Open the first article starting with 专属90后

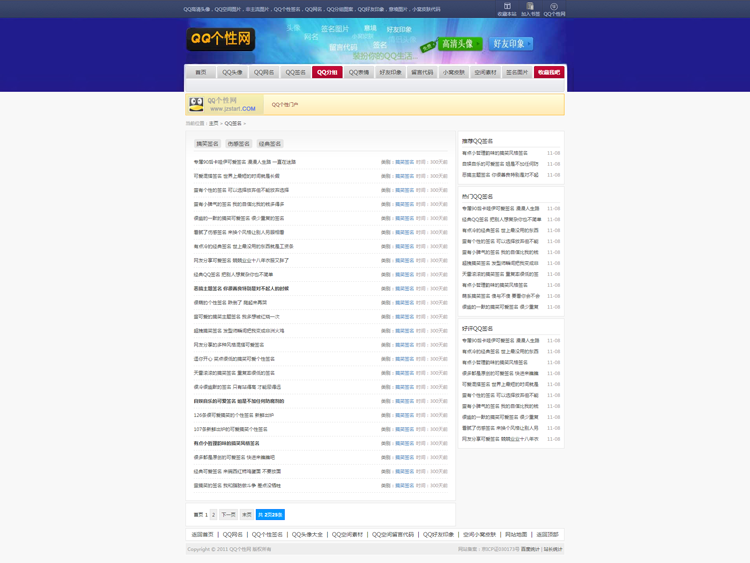click(x=244, y=162)
